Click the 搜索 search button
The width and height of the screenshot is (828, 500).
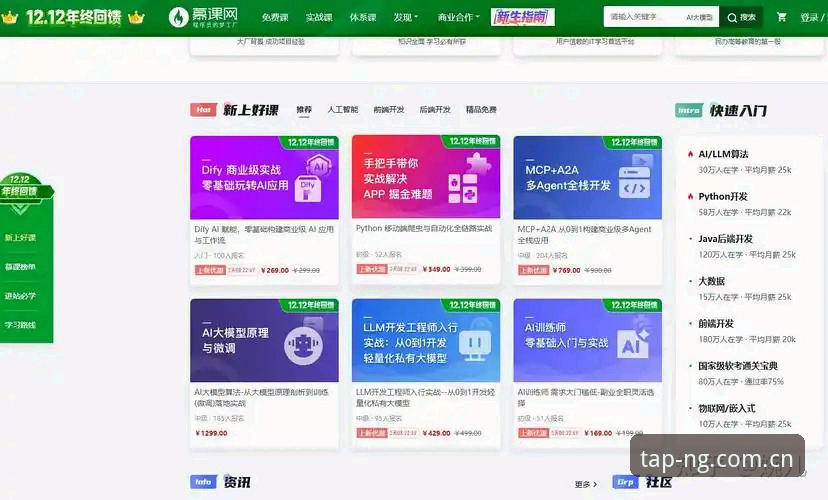pos(741,17)
